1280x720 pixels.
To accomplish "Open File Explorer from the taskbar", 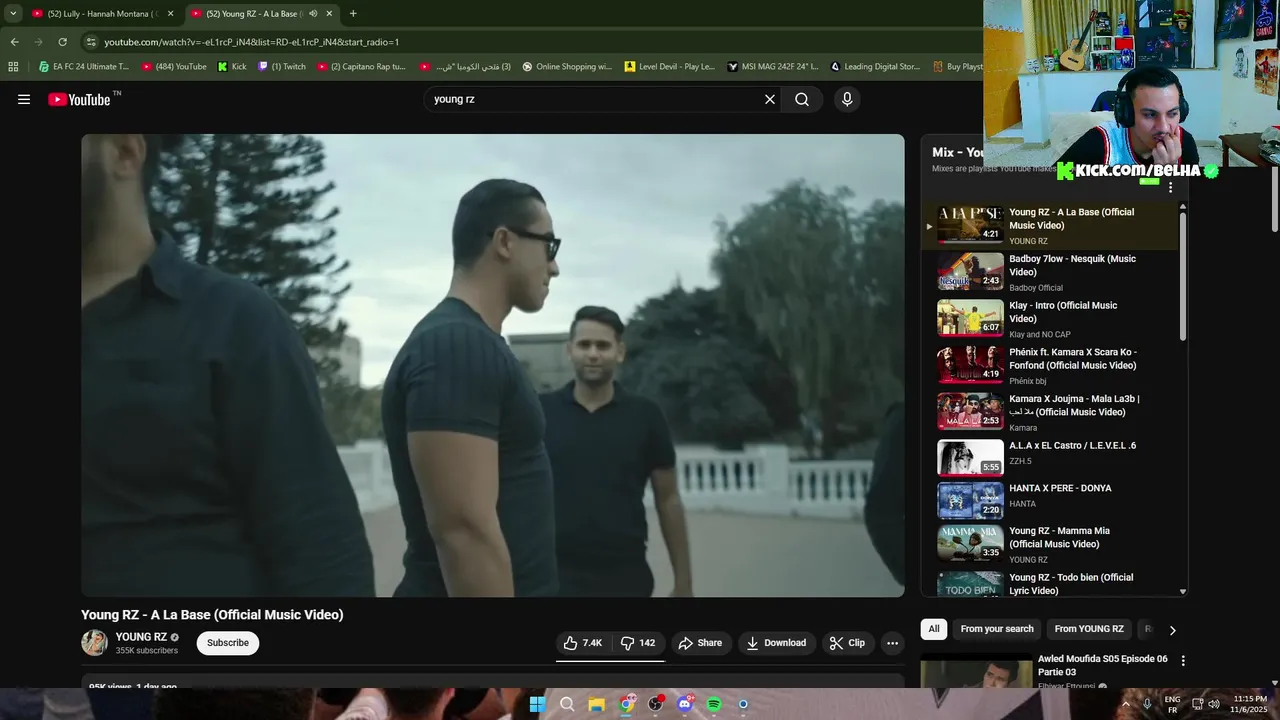I will click(596, 704).
